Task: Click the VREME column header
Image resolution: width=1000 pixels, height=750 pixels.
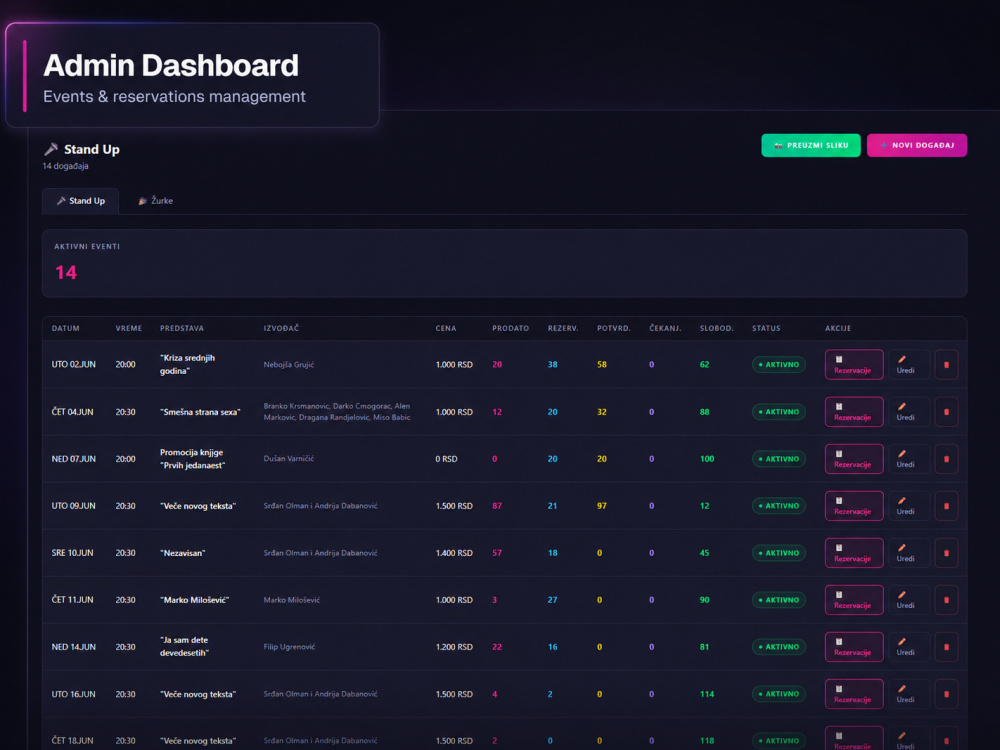Action: click(129, 328)
